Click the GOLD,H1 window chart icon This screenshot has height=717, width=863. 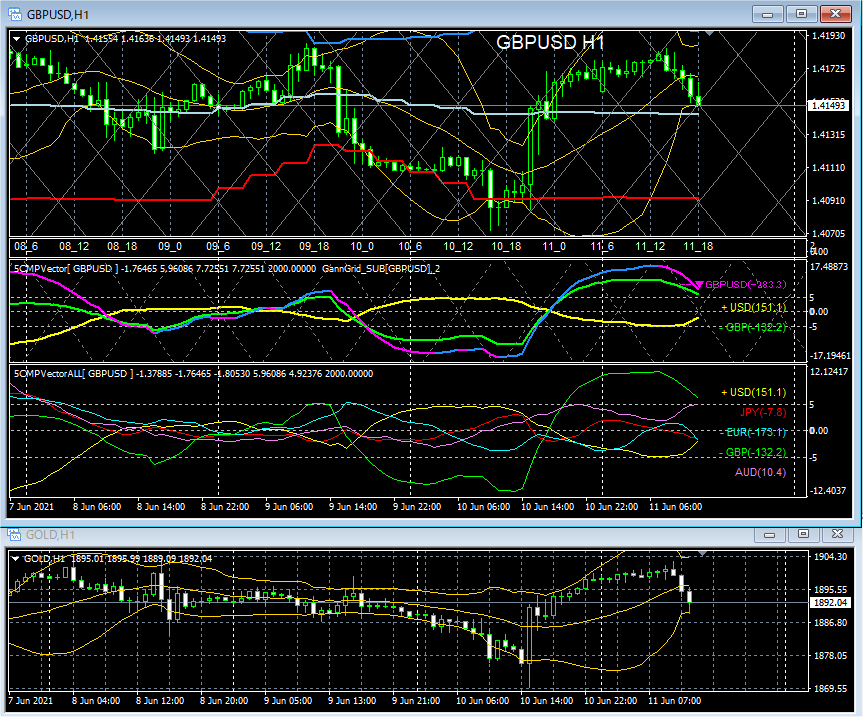point(15,534)
